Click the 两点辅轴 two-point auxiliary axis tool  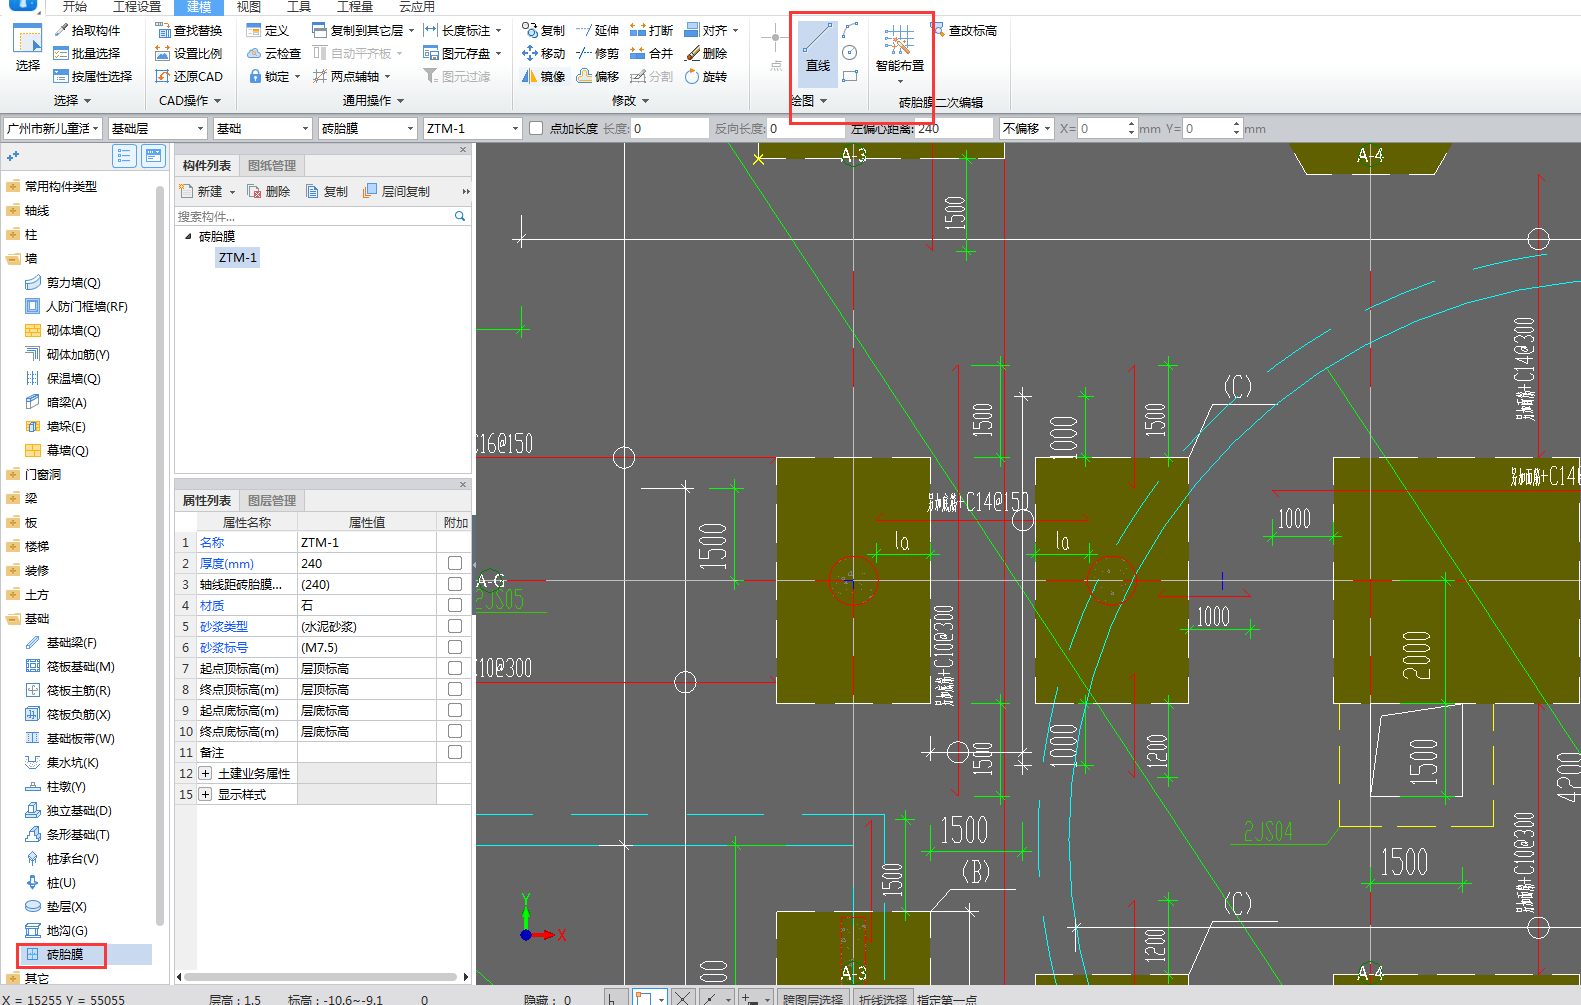[350, 76]
